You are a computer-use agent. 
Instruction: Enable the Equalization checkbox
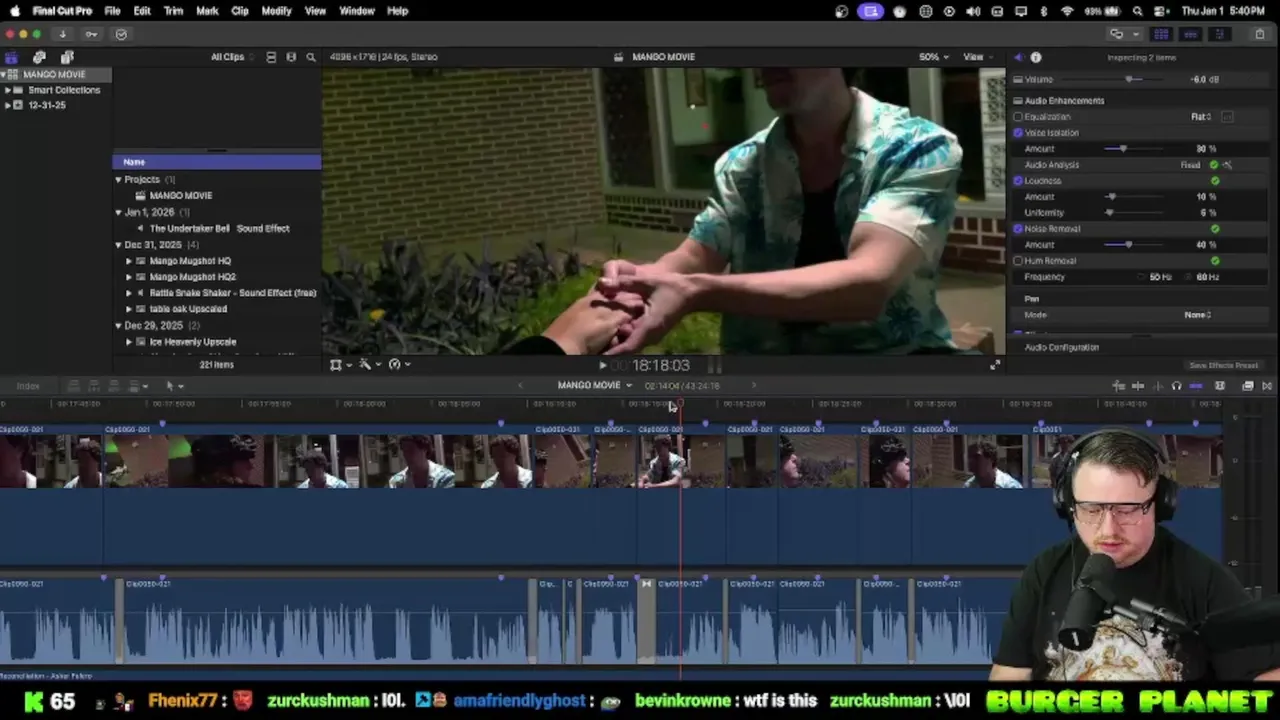[1018, 117]
